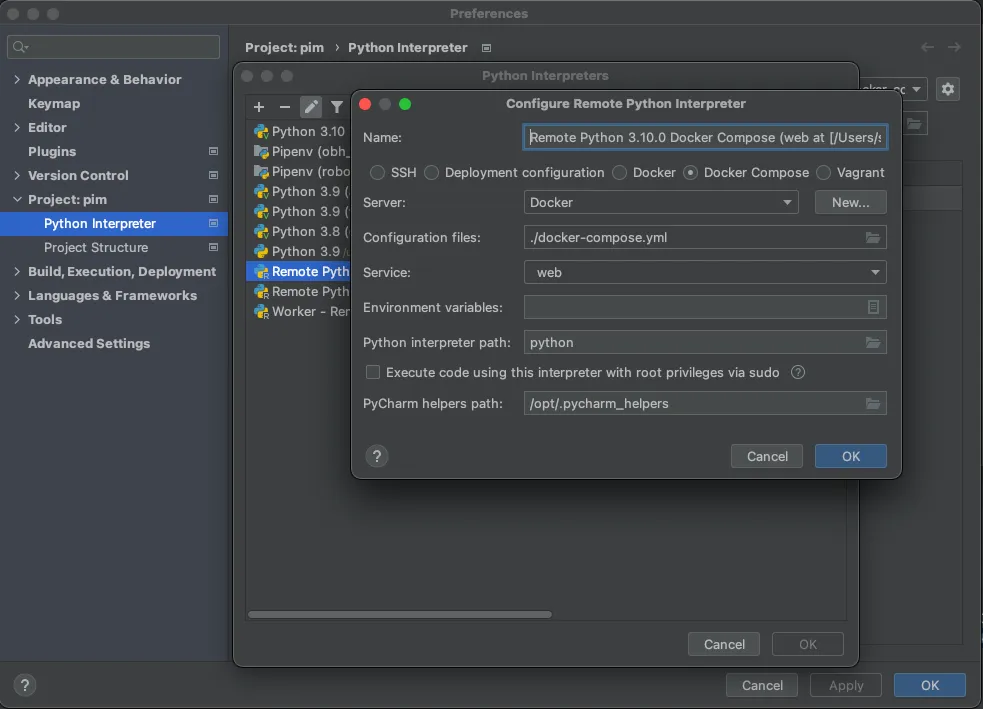
Task: Open the Server dropdown showing Docker
Action: click(x=661, y=202)
